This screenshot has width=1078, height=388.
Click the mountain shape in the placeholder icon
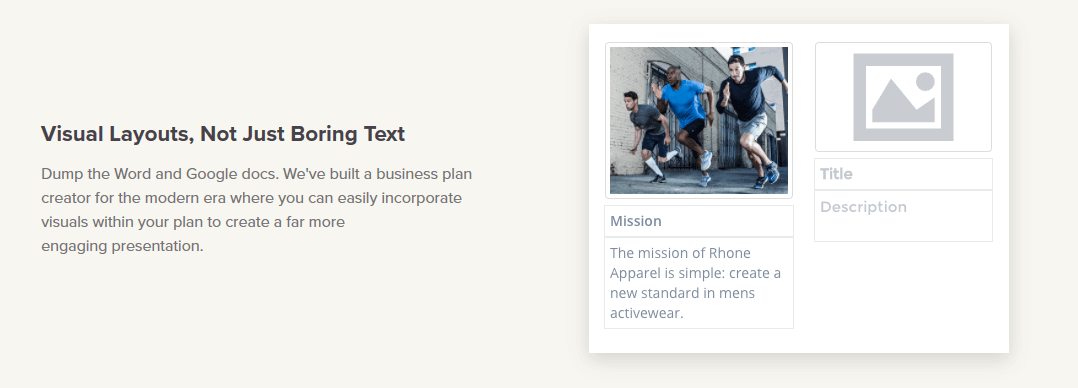(903, 101)
